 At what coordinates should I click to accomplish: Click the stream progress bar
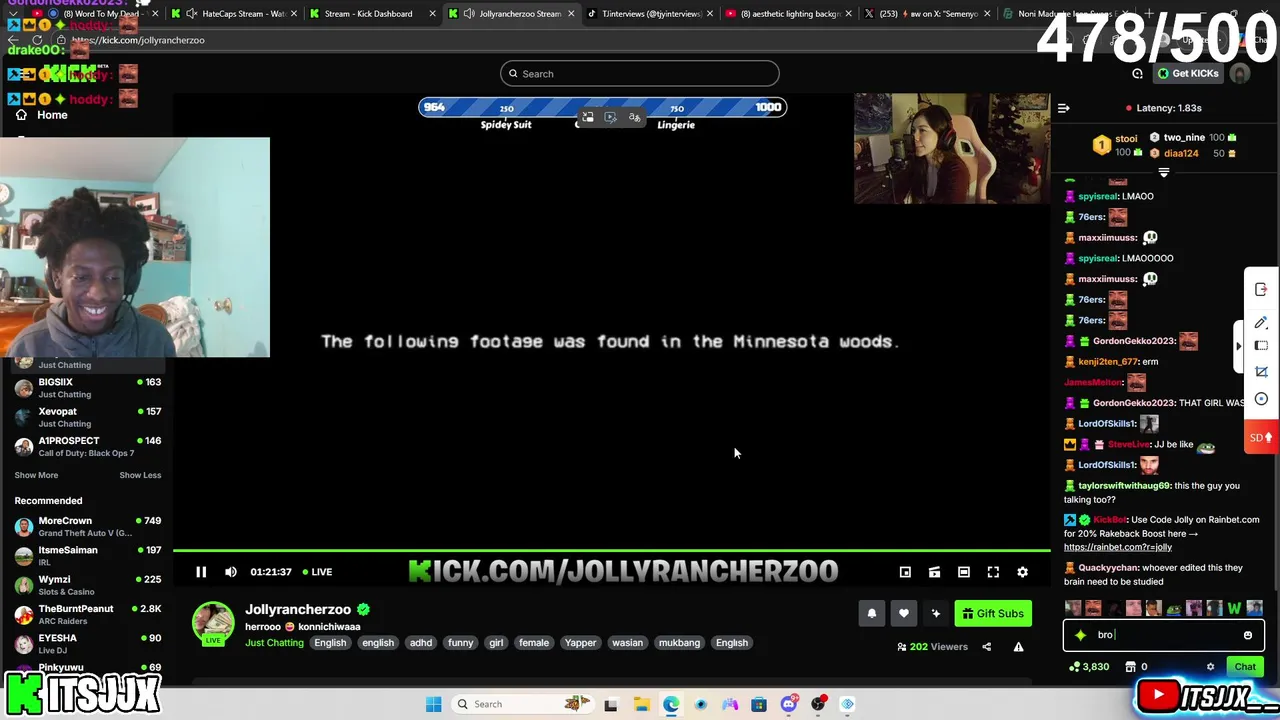pyautogui.click(x=611, y=551)
